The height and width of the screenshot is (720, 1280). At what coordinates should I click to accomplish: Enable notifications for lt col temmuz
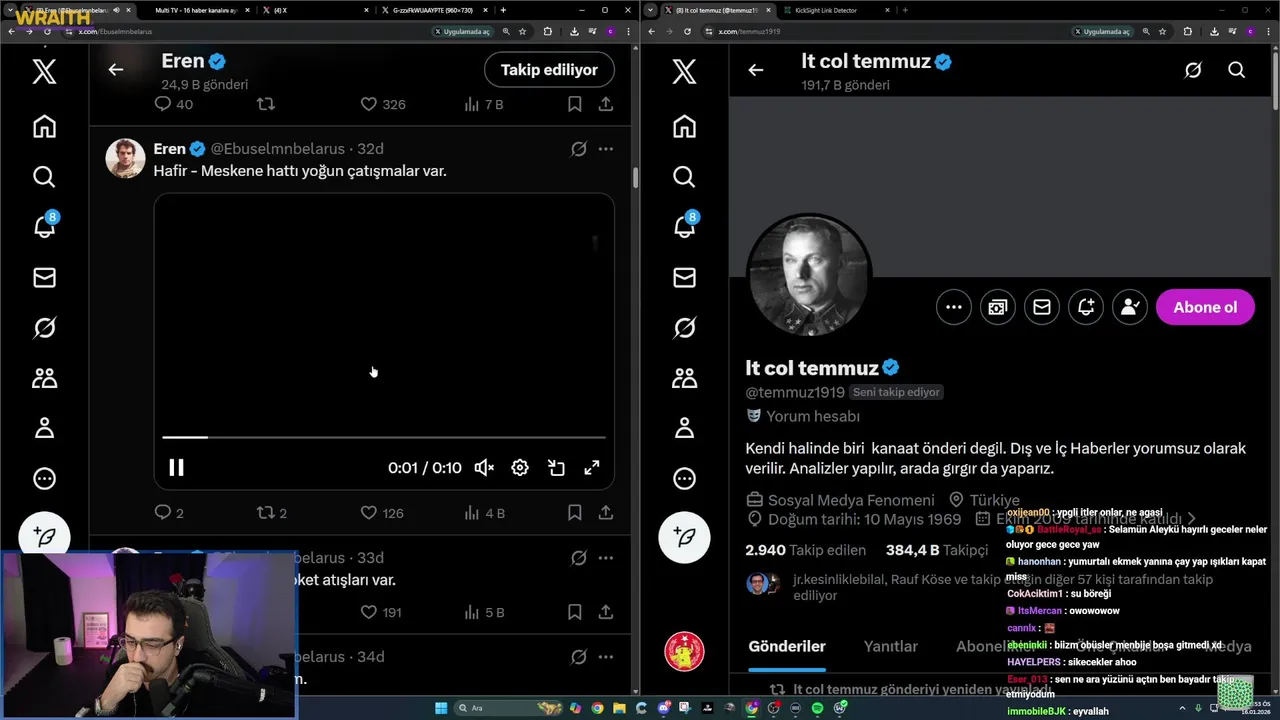(1086, 307)
